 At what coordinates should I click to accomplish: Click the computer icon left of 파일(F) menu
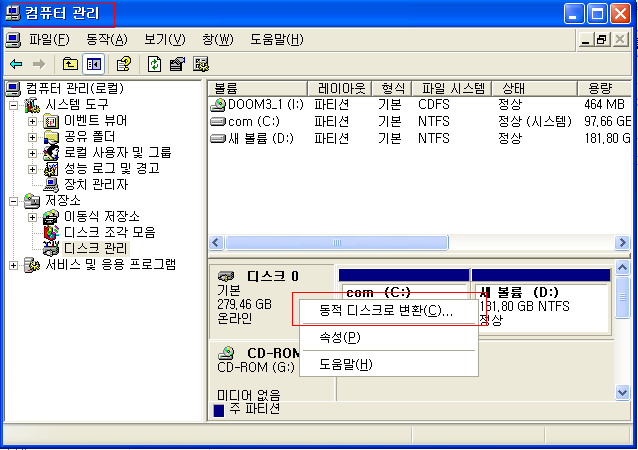[13, 40]
